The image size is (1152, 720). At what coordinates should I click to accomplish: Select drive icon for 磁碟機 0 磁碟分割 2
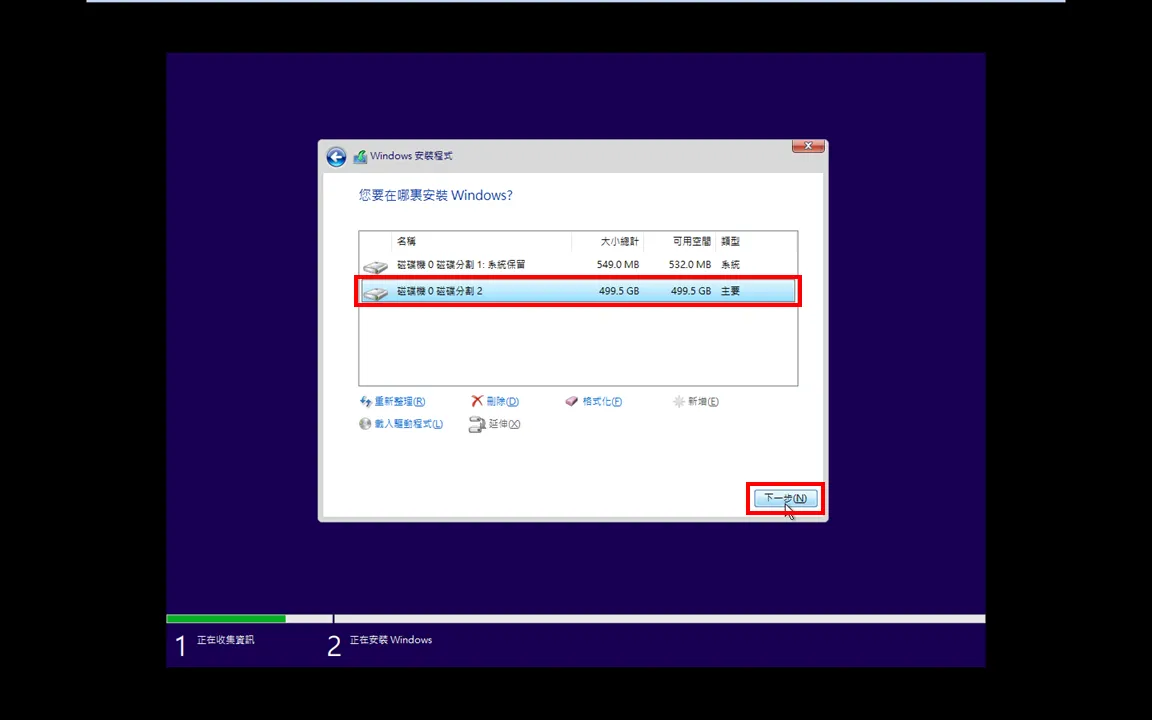coord(375,292)
